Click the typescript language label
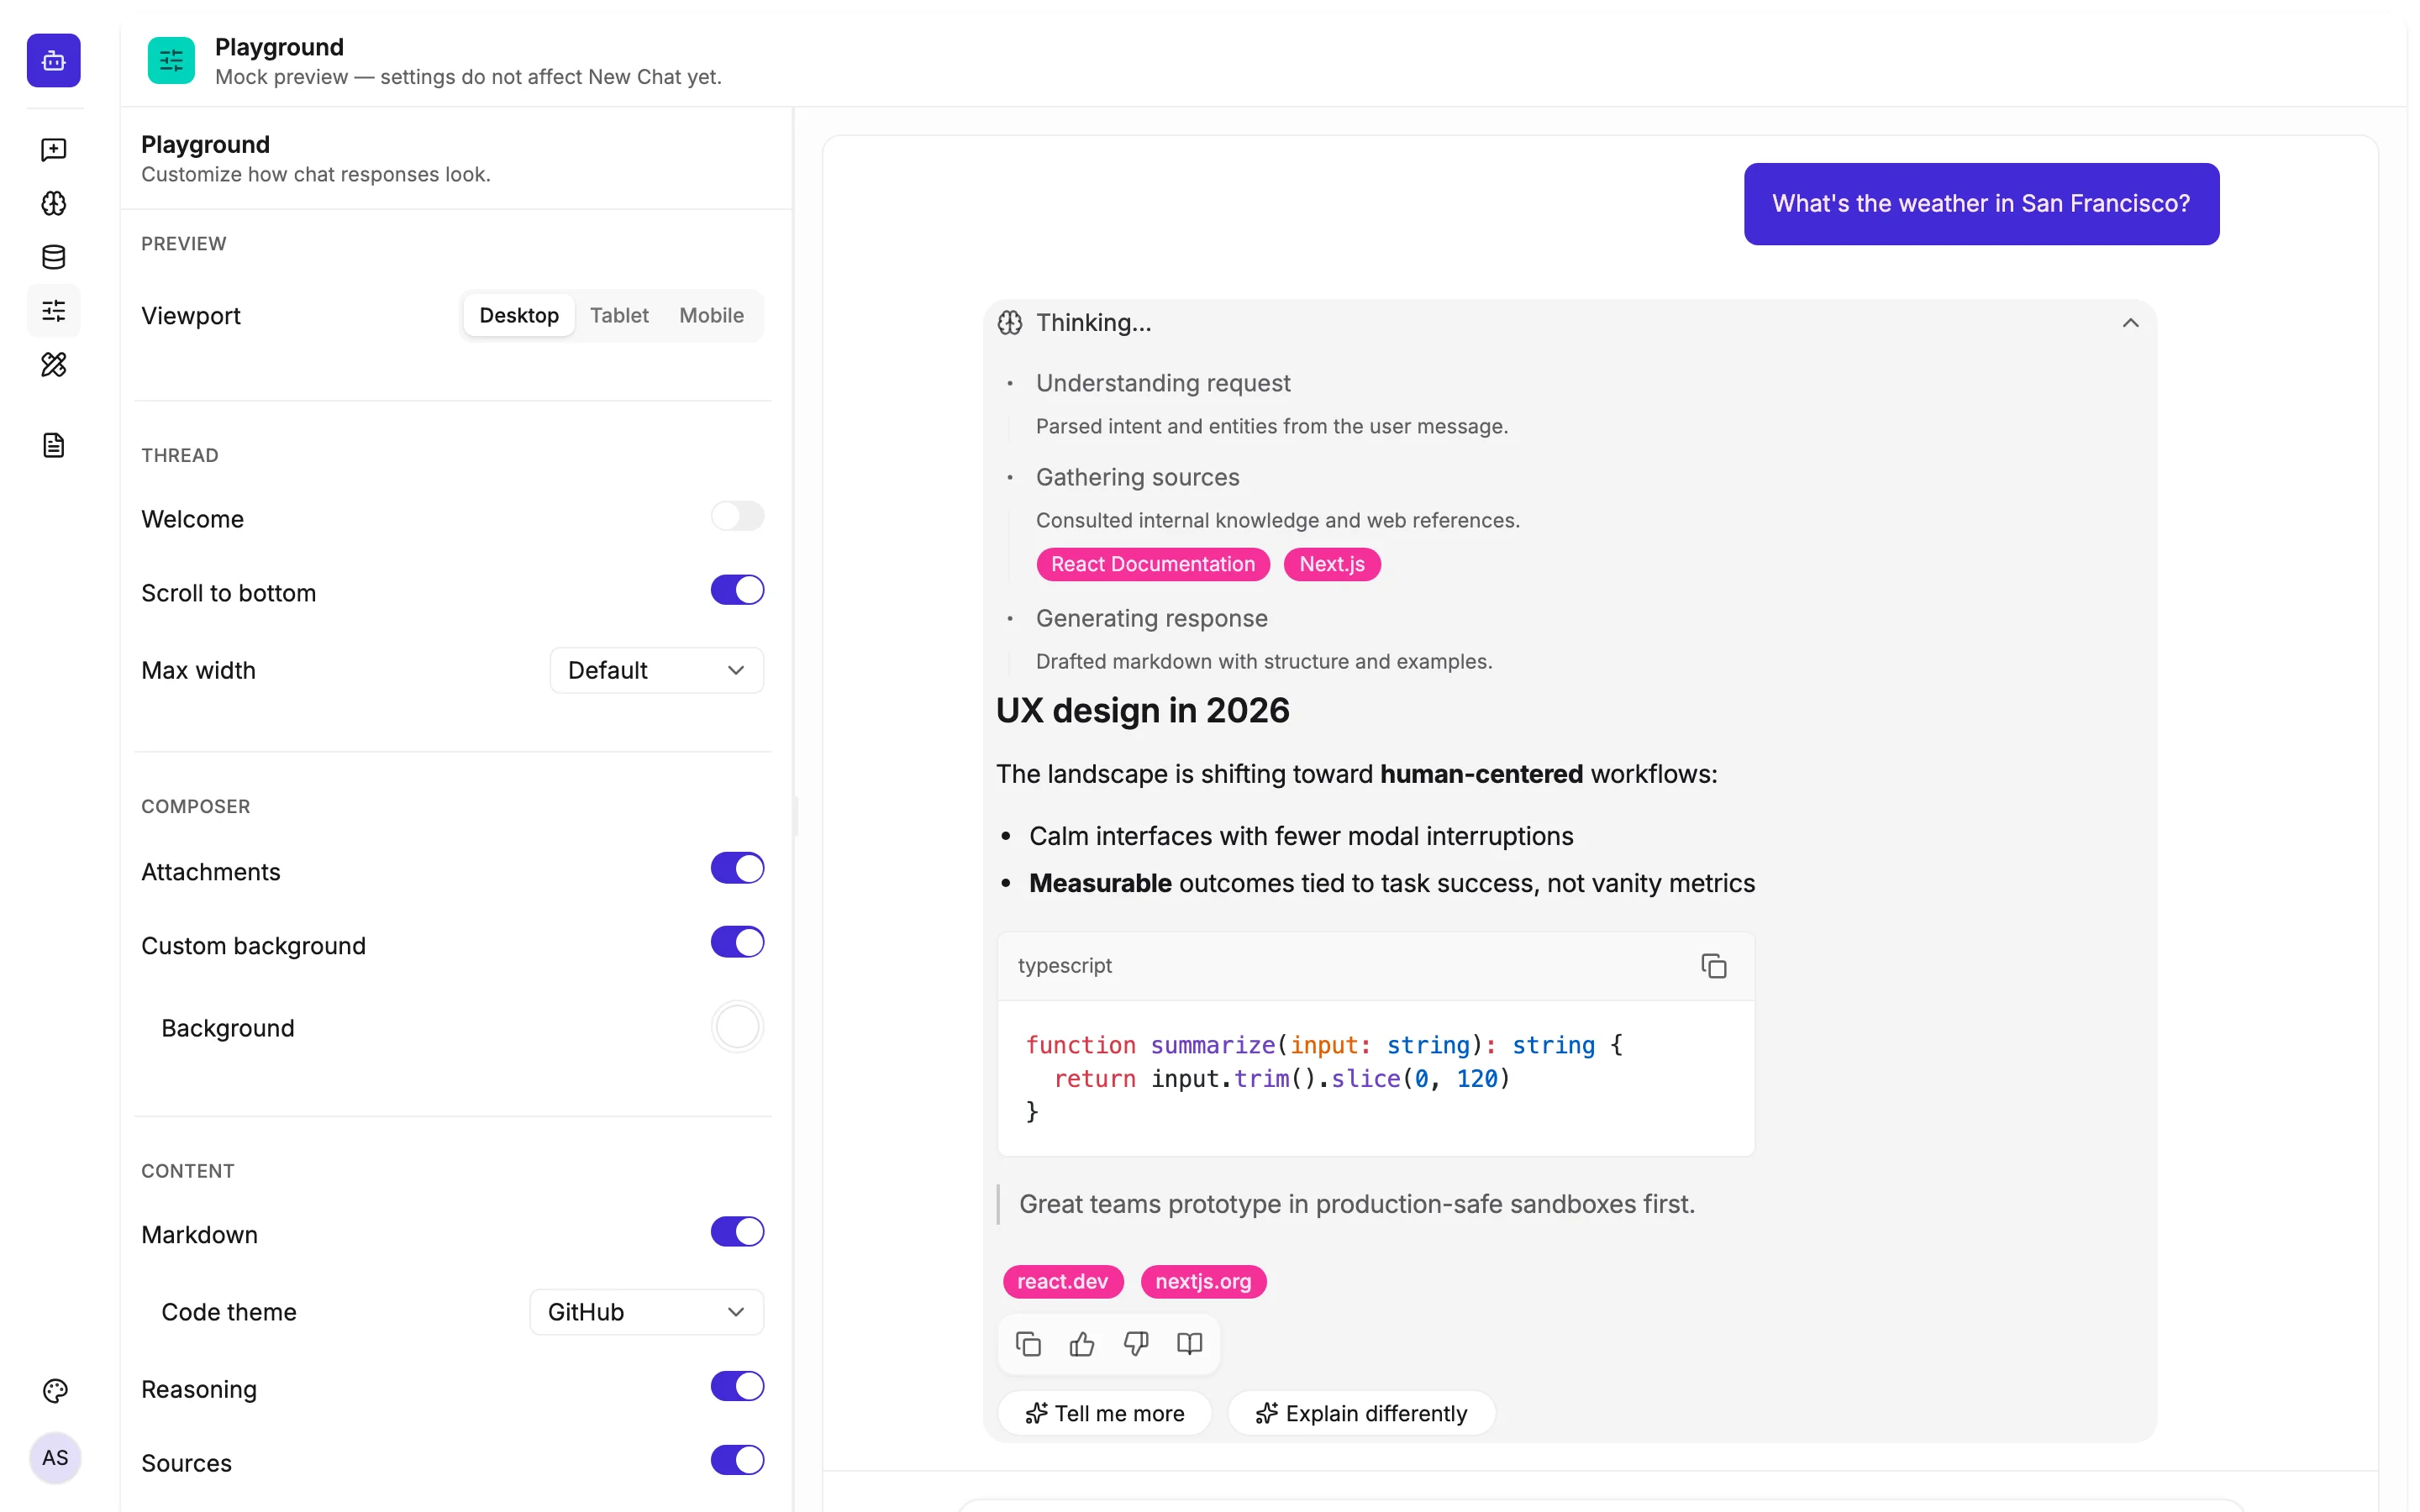2420x1512 pixels. [1065, 965]
